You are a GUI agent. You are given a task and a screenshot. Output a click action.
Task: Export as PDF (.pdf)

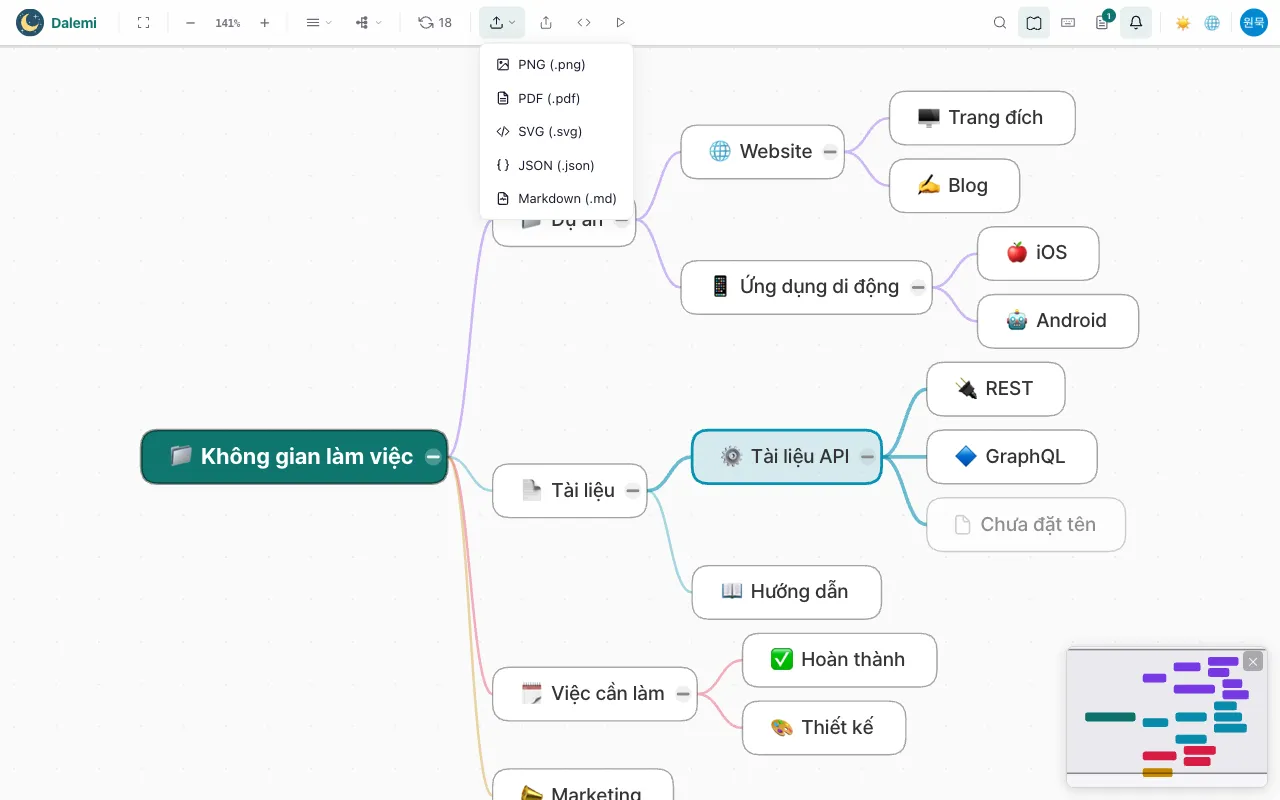(x=556, y=98)
